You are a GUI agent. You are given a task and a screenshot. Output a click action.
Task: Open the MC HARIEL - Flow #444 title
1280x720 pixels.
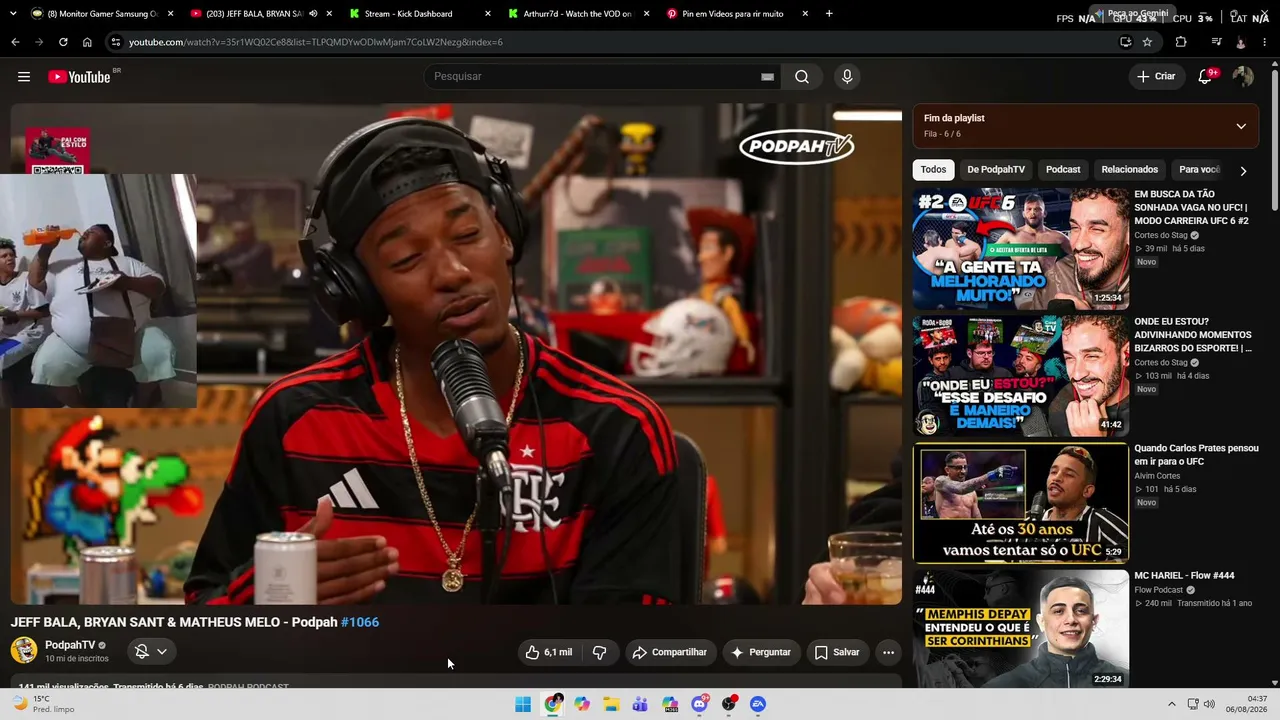click(1184, 576)
